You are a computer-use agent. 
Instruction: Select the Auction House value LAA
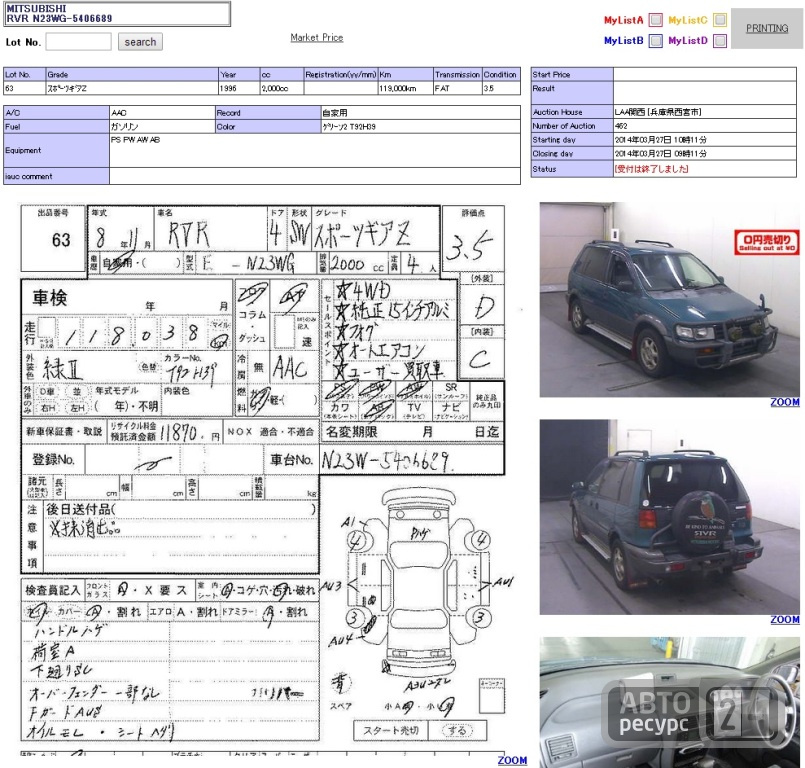tap(658, 112)
